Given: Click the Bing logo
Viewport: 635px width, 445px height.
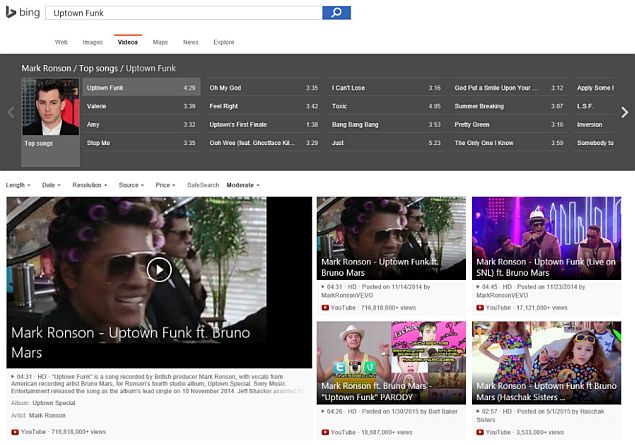Looking at the screenshot, I should 23,13.
